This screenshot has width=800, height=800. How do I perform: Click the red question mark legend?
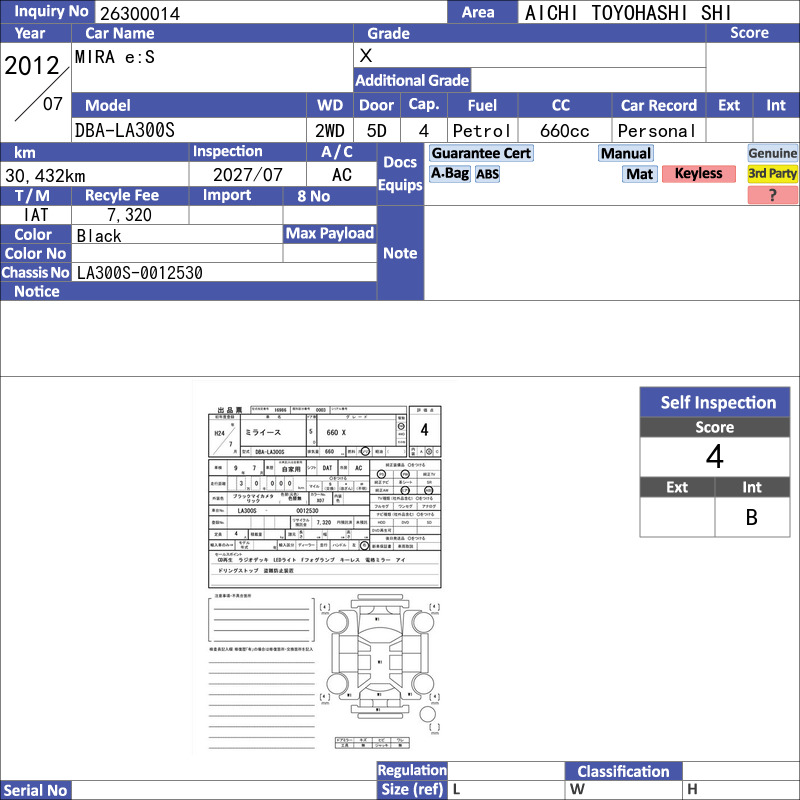(x=772, y=195)
